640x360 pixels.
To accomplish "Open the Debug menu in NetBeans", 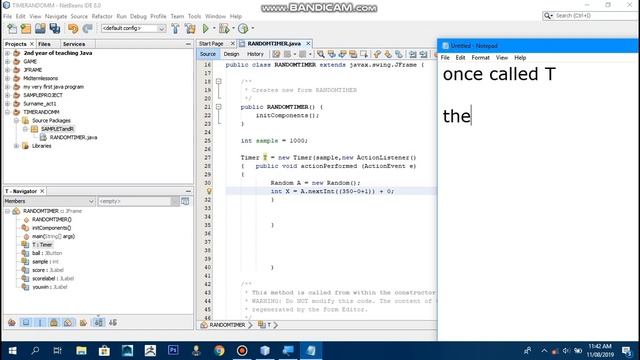I will point(138,16).
